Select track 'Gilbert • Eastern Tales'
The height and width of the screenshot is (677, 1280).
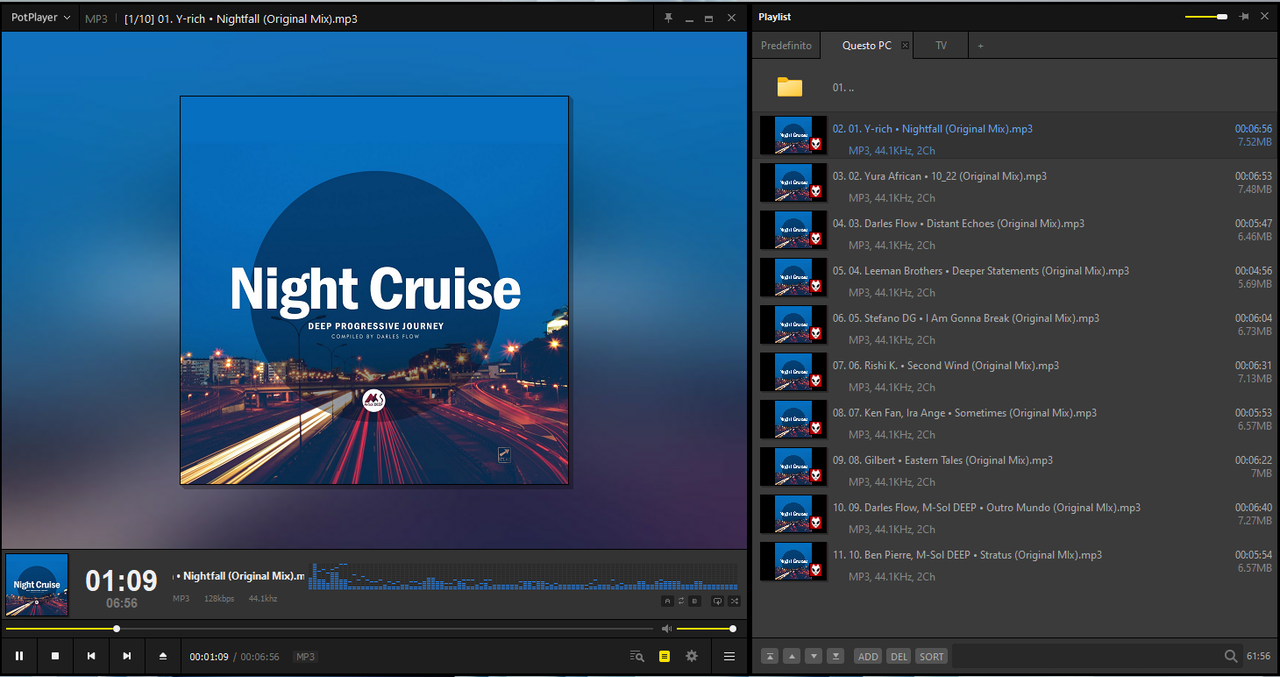pos(1016,467)
